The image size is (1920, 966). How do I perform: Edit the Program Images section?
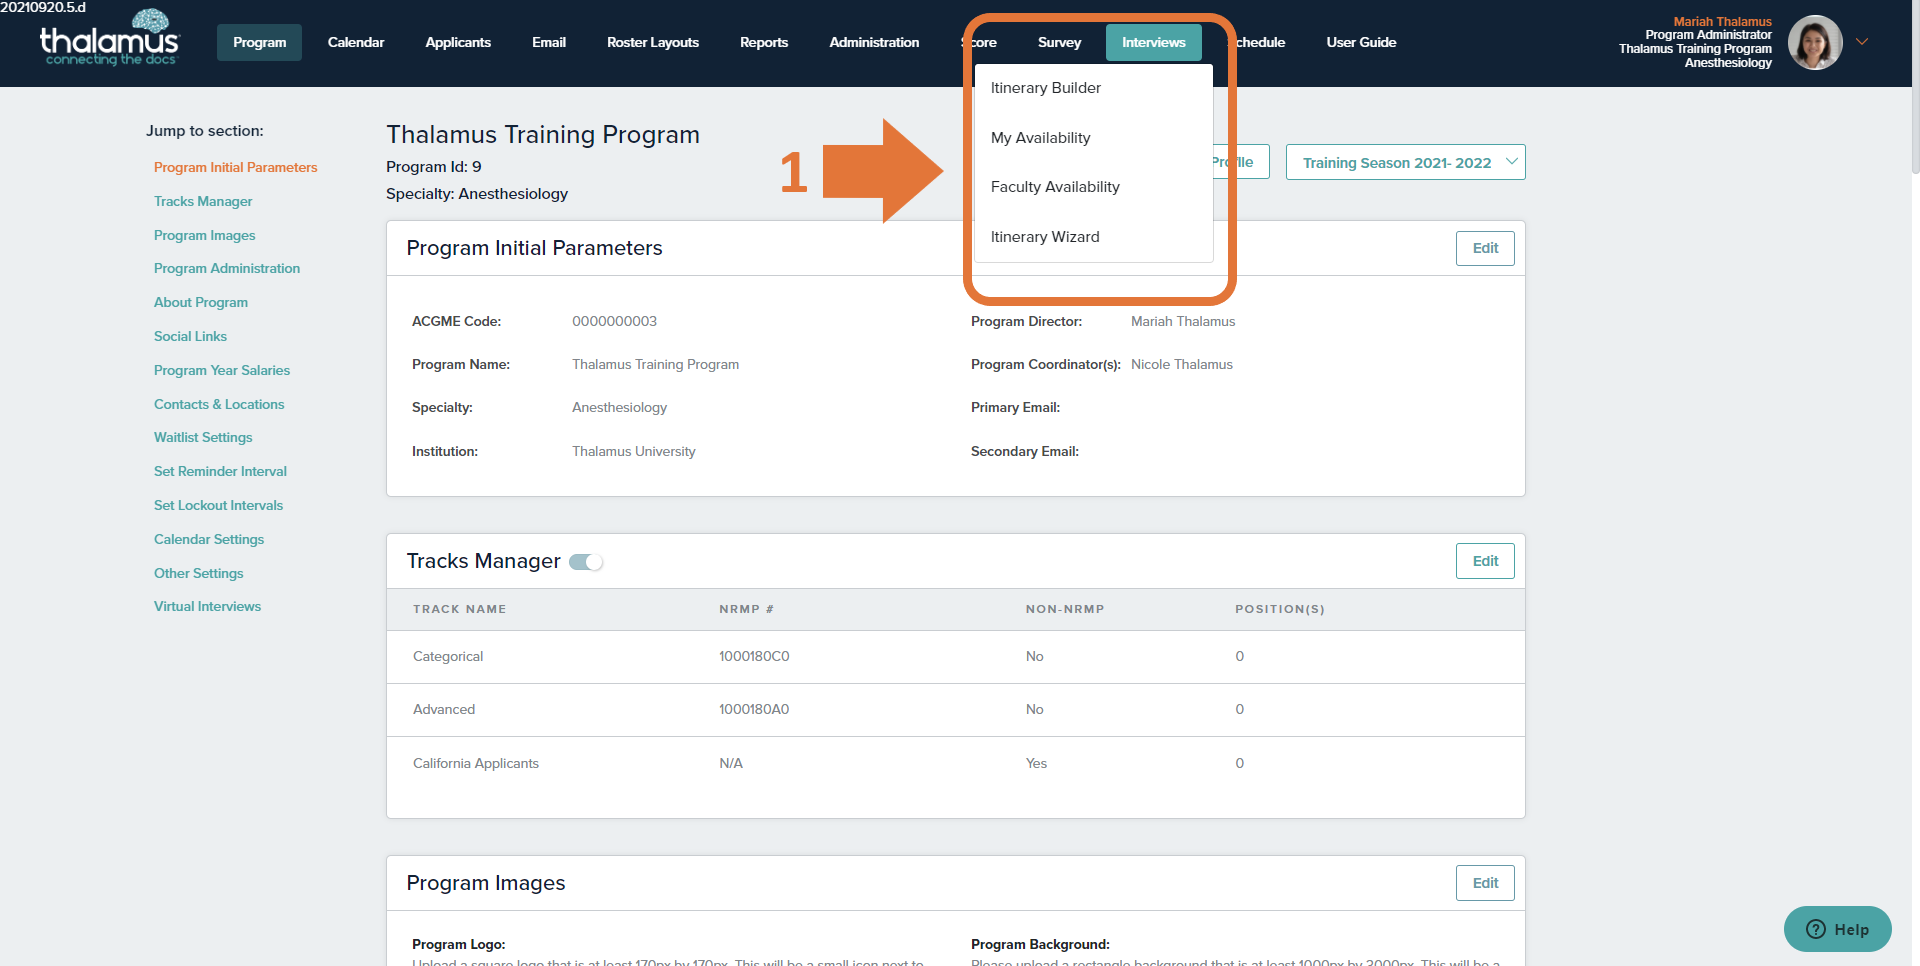pyautogui.click(x=1485, y=883)
